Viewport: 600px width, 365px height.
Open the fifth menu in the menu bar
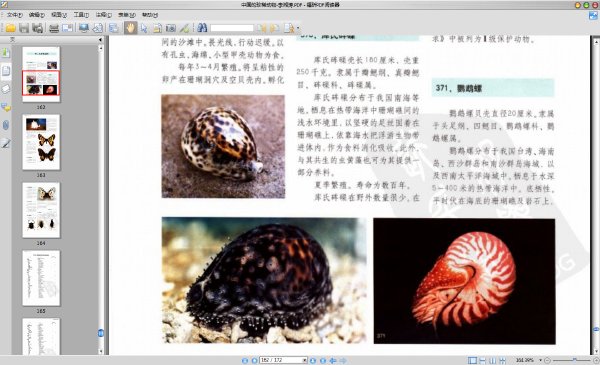(104, 15)
